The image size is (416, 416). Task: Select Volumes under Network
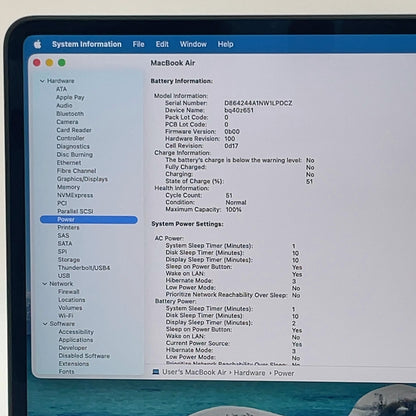click(70, 308)
